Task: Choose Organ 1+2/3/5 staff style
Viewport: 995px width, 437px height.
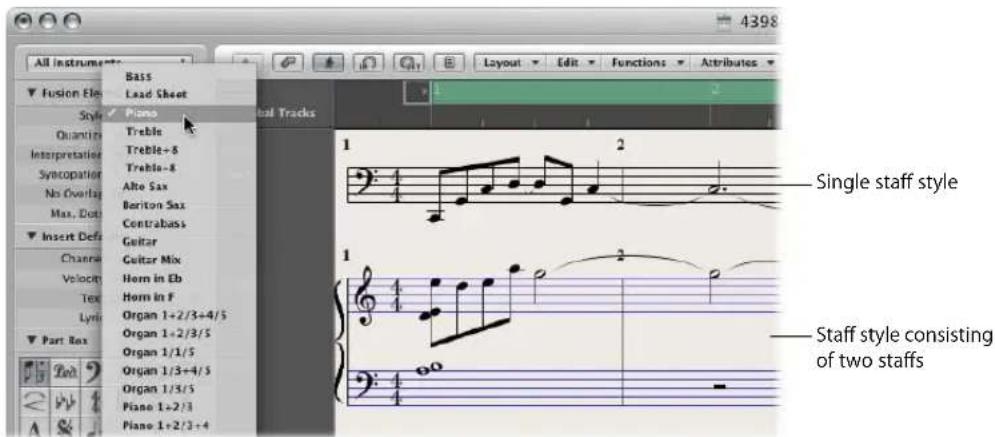Action: click(178, 334)
